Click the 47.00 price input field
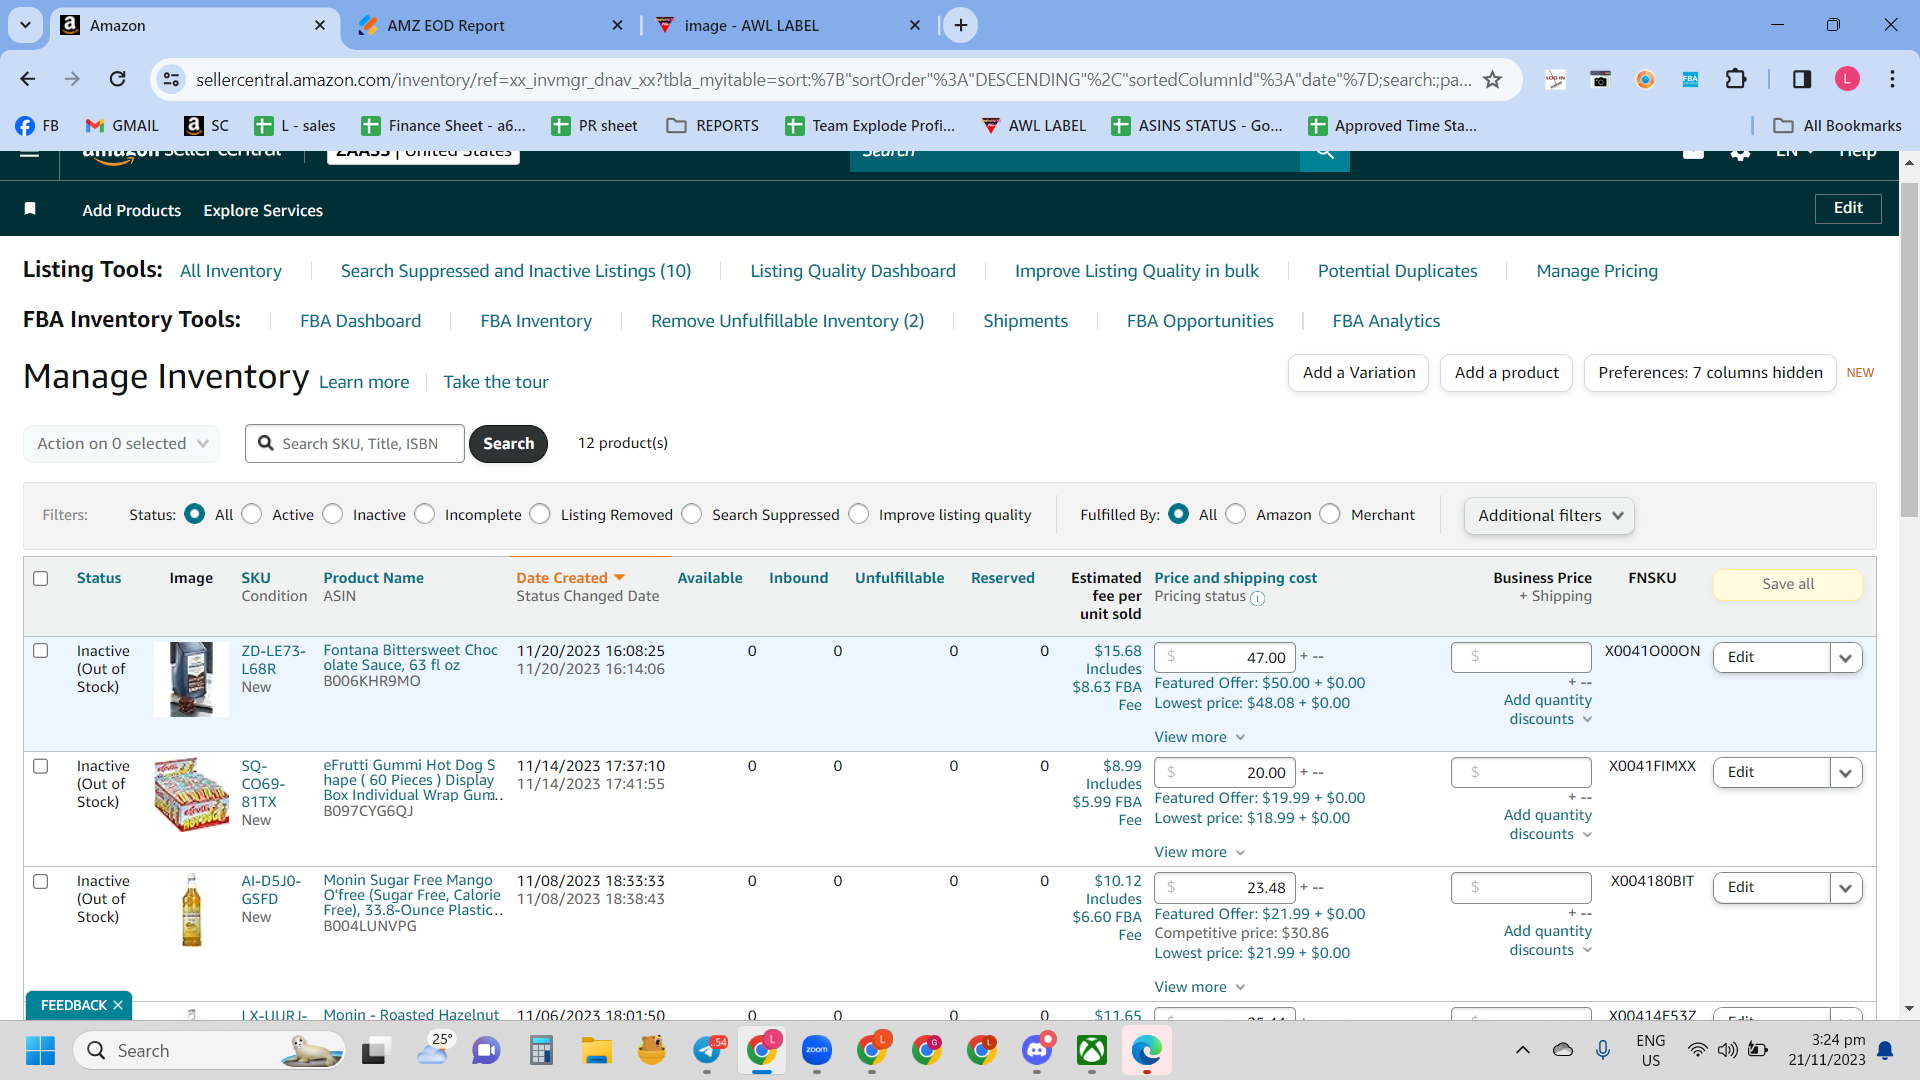This screenshot has height=1080, width=1920. click(1225, 657)
